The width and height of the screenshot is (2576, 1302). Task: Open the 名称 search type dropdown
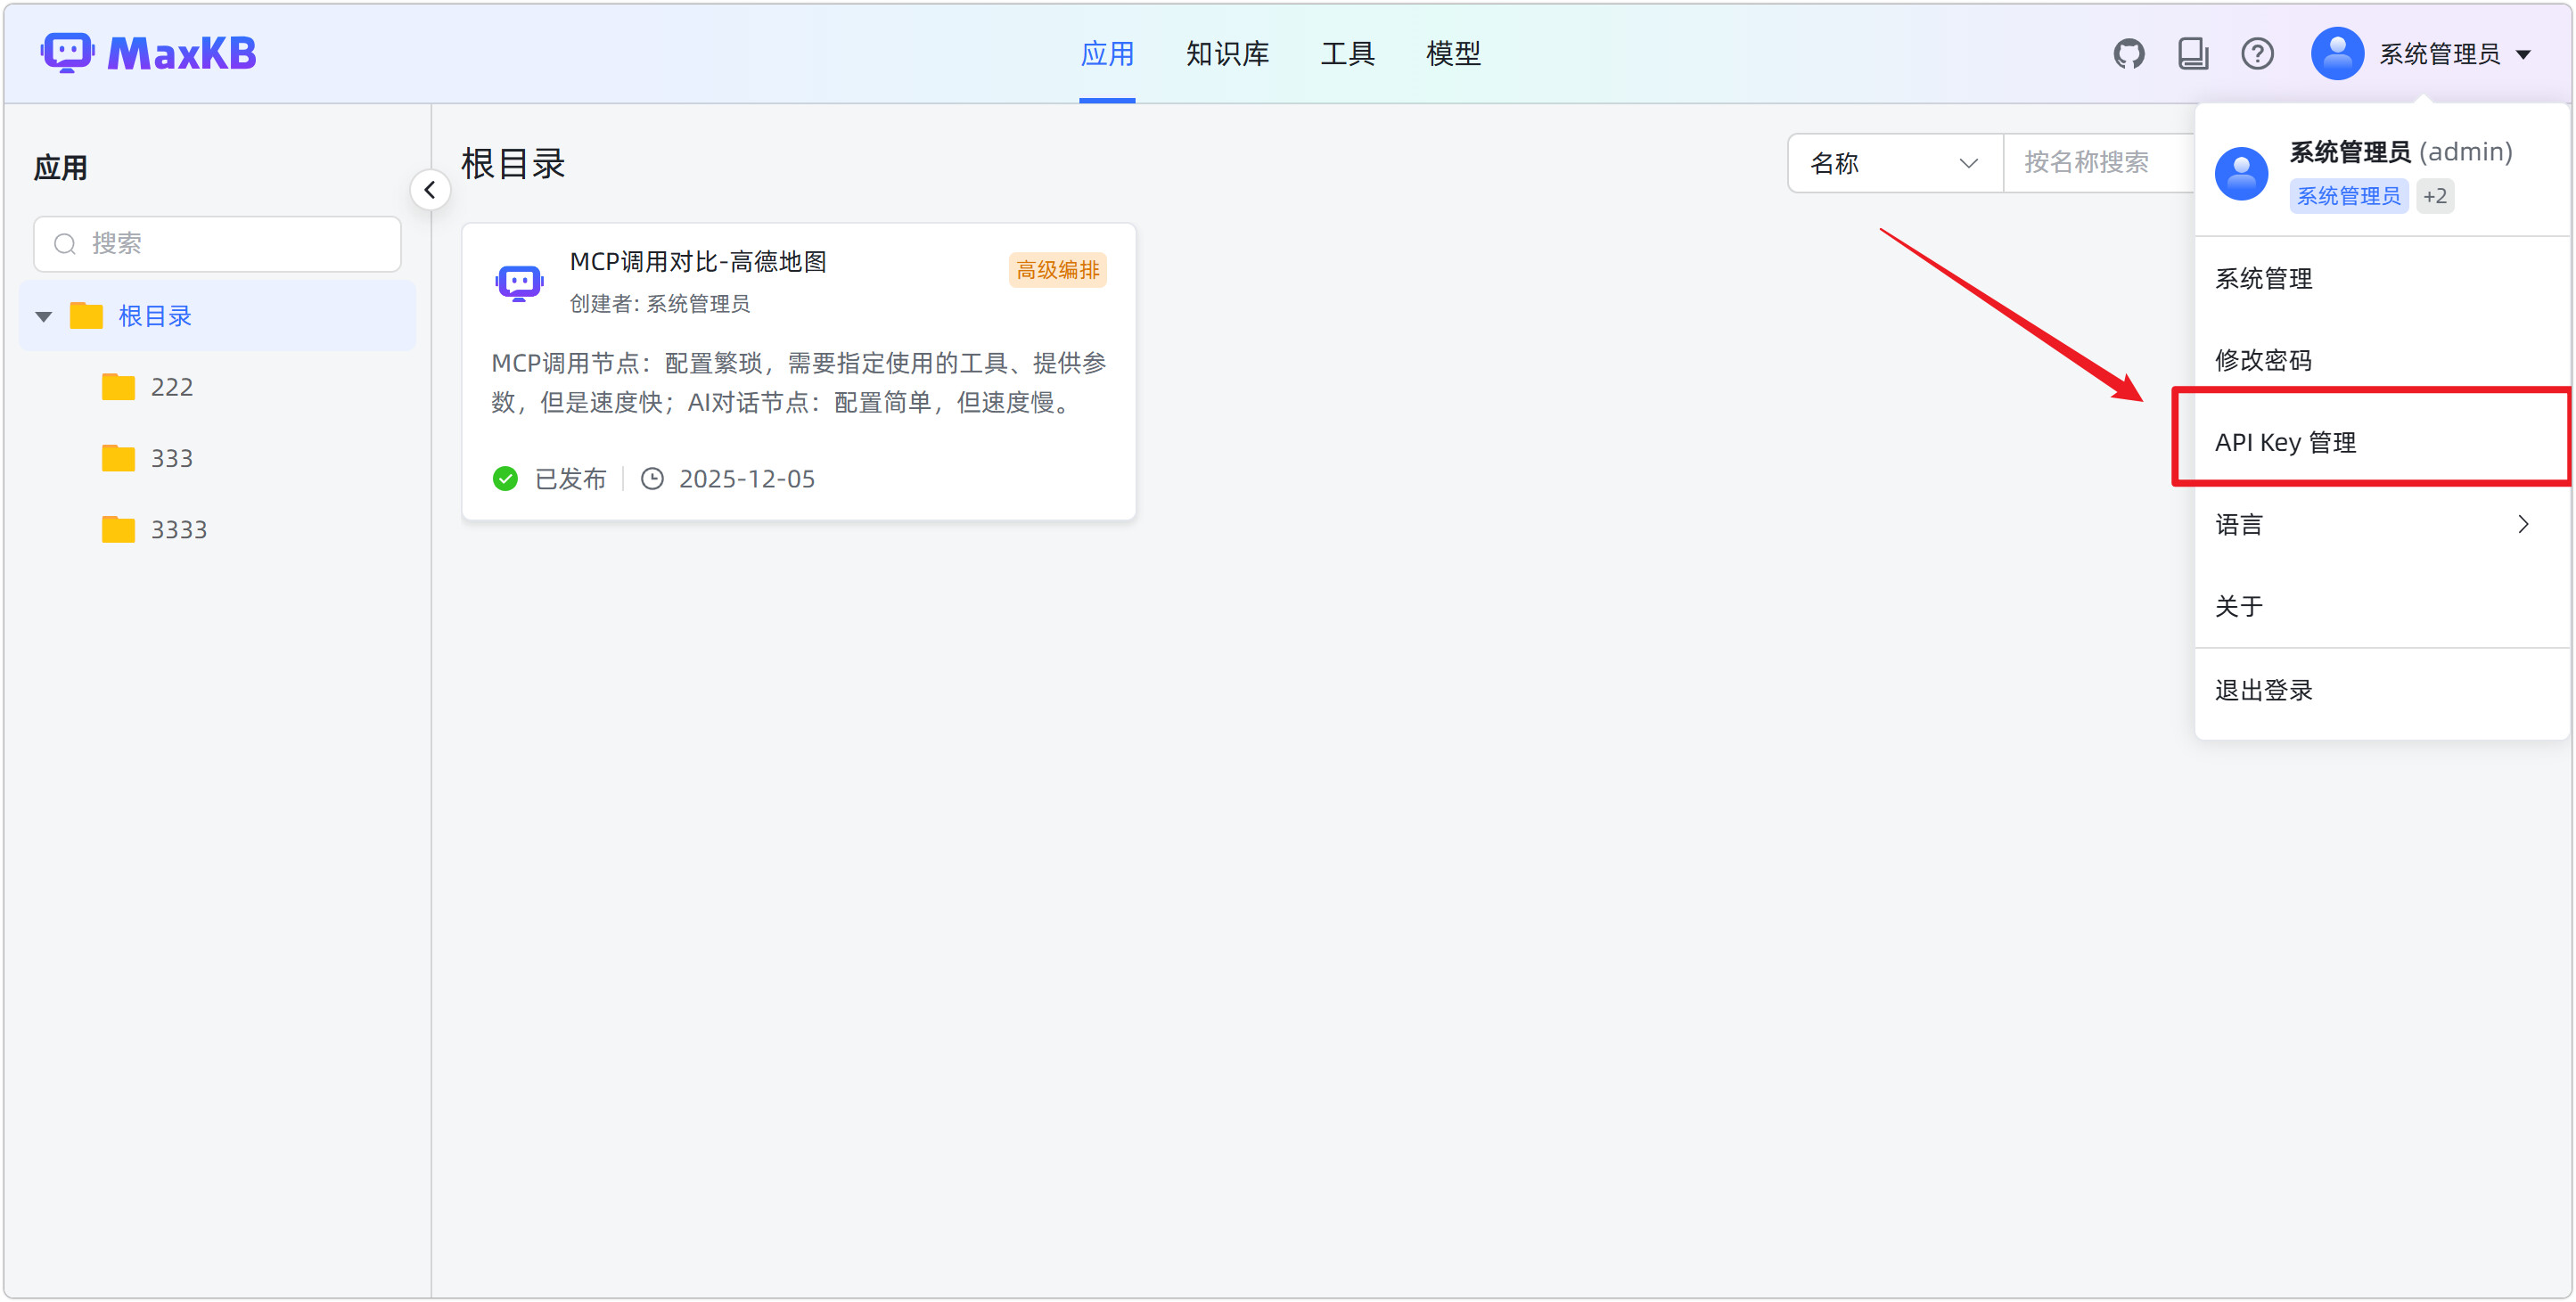tap(1894, 163)
